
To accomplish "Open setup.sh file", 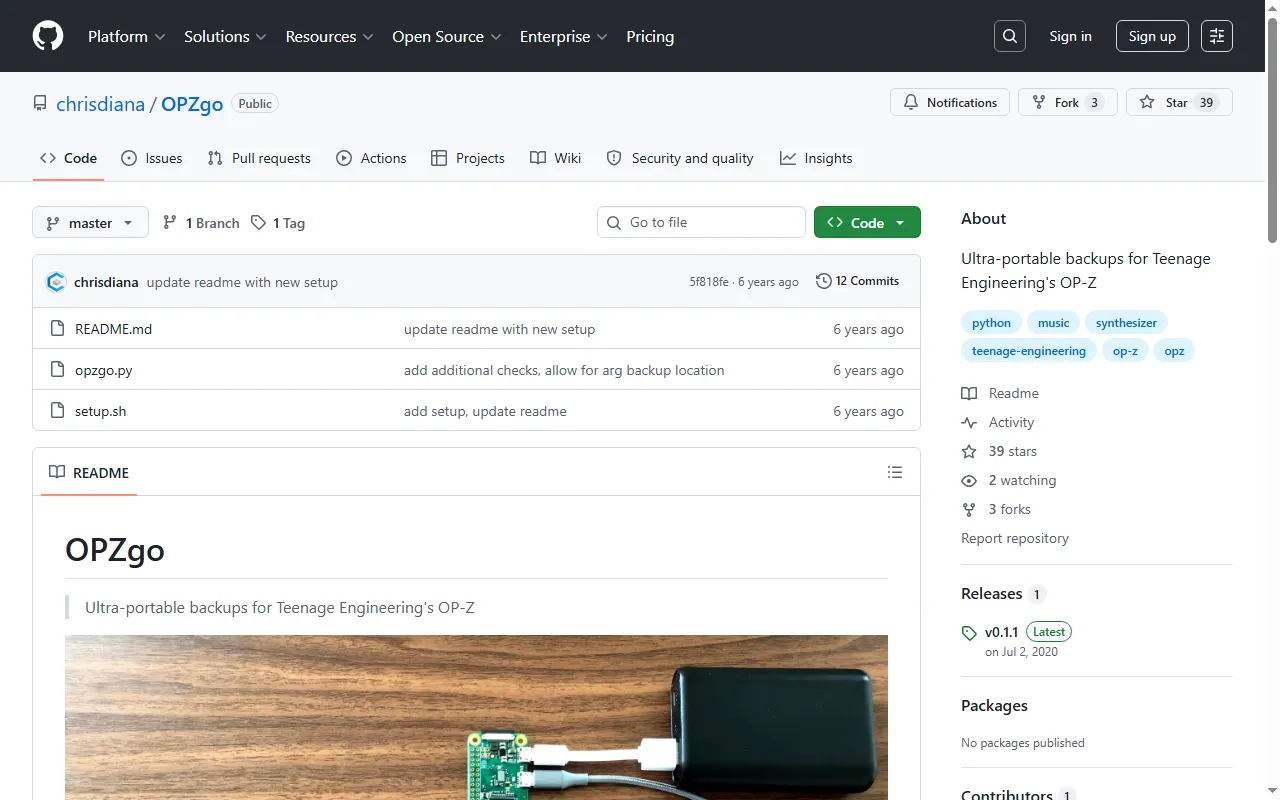I will click(100, 411).
